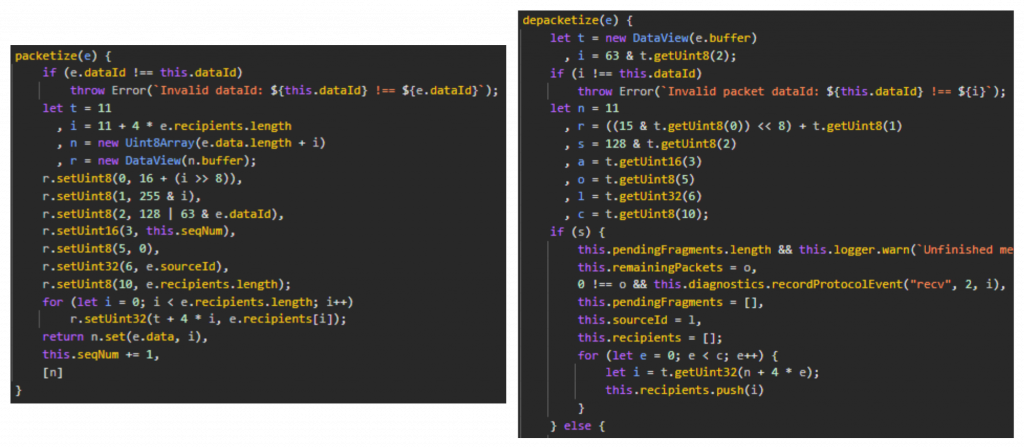Select the 'let t = 11' declaration
This screenshot has height=448, width=1024.
(73, 108)
